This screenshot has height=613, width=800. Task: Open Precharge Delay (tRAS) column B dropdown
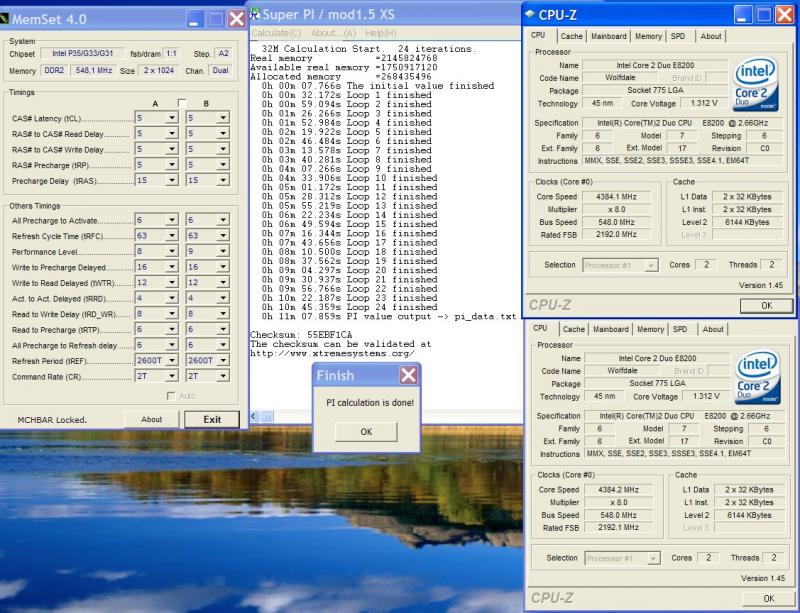[x=223, y=180]
